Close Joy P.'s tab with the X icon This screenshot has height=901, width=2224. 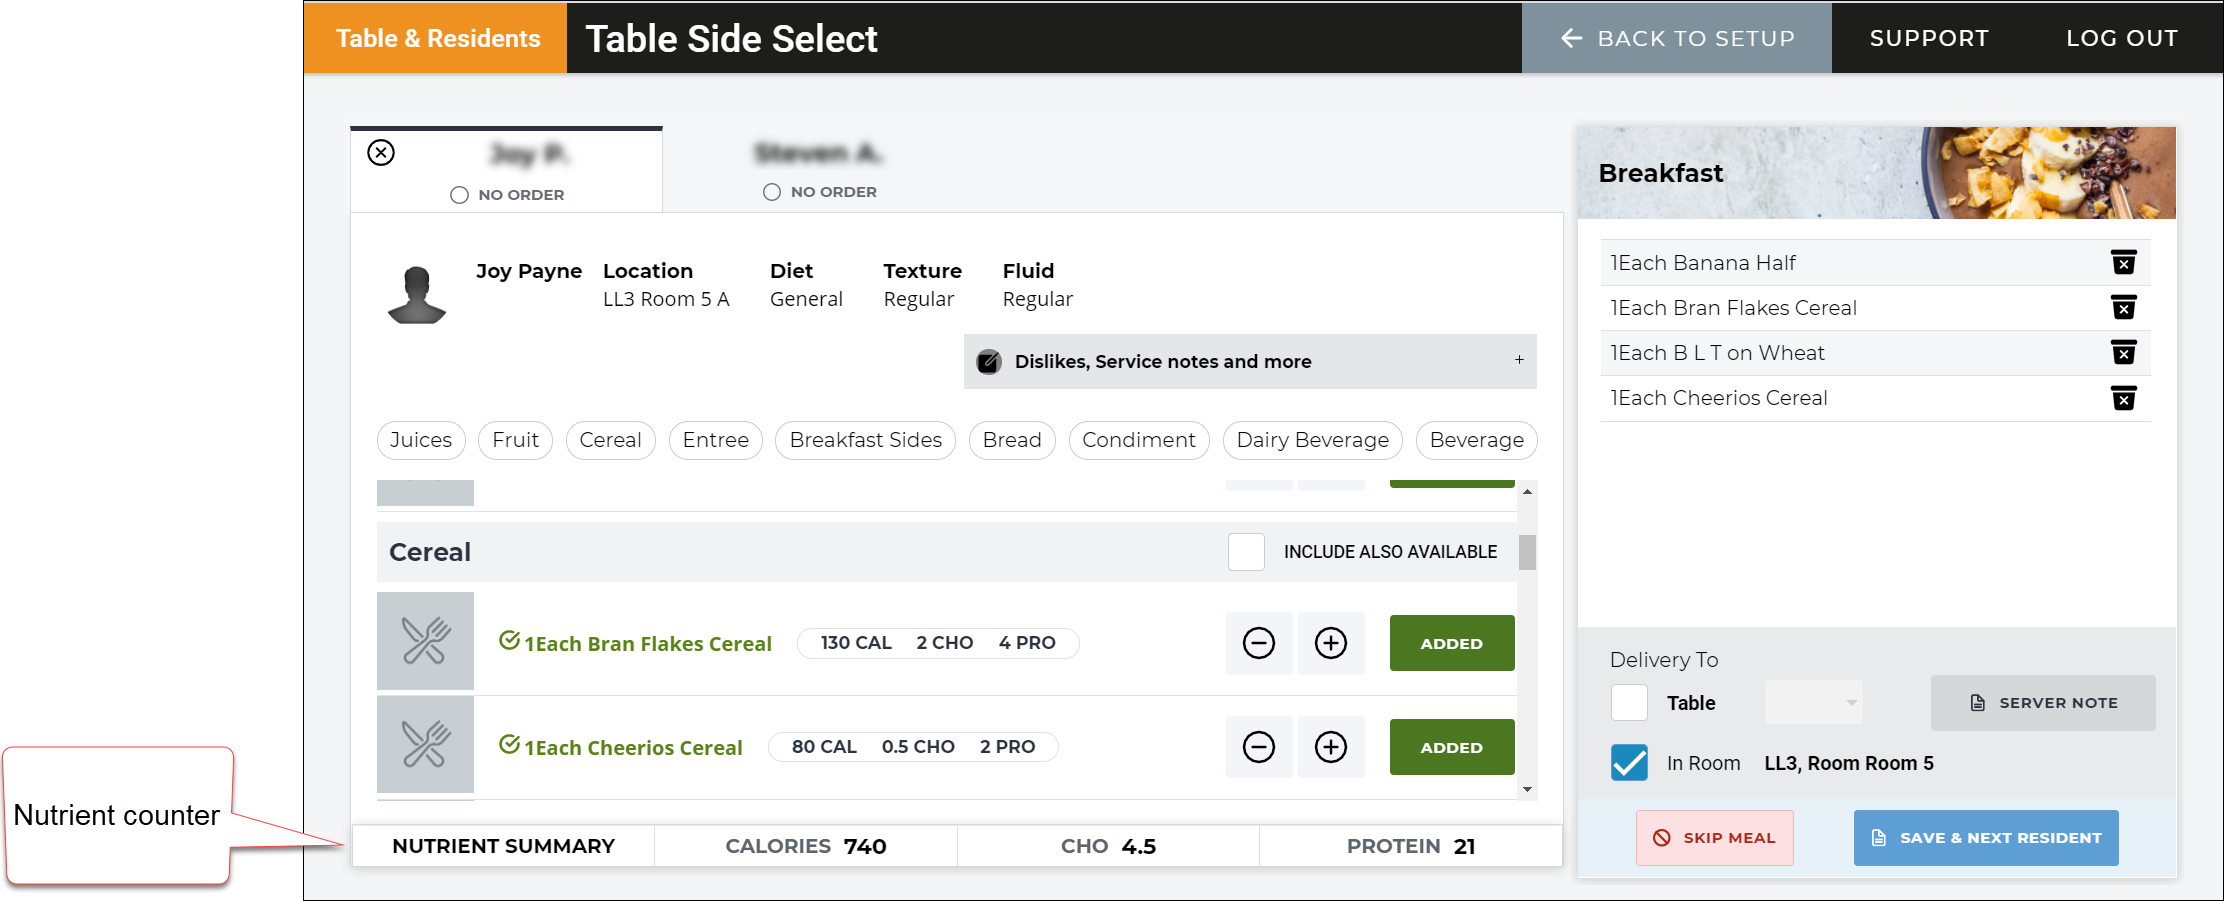(380, 154)
